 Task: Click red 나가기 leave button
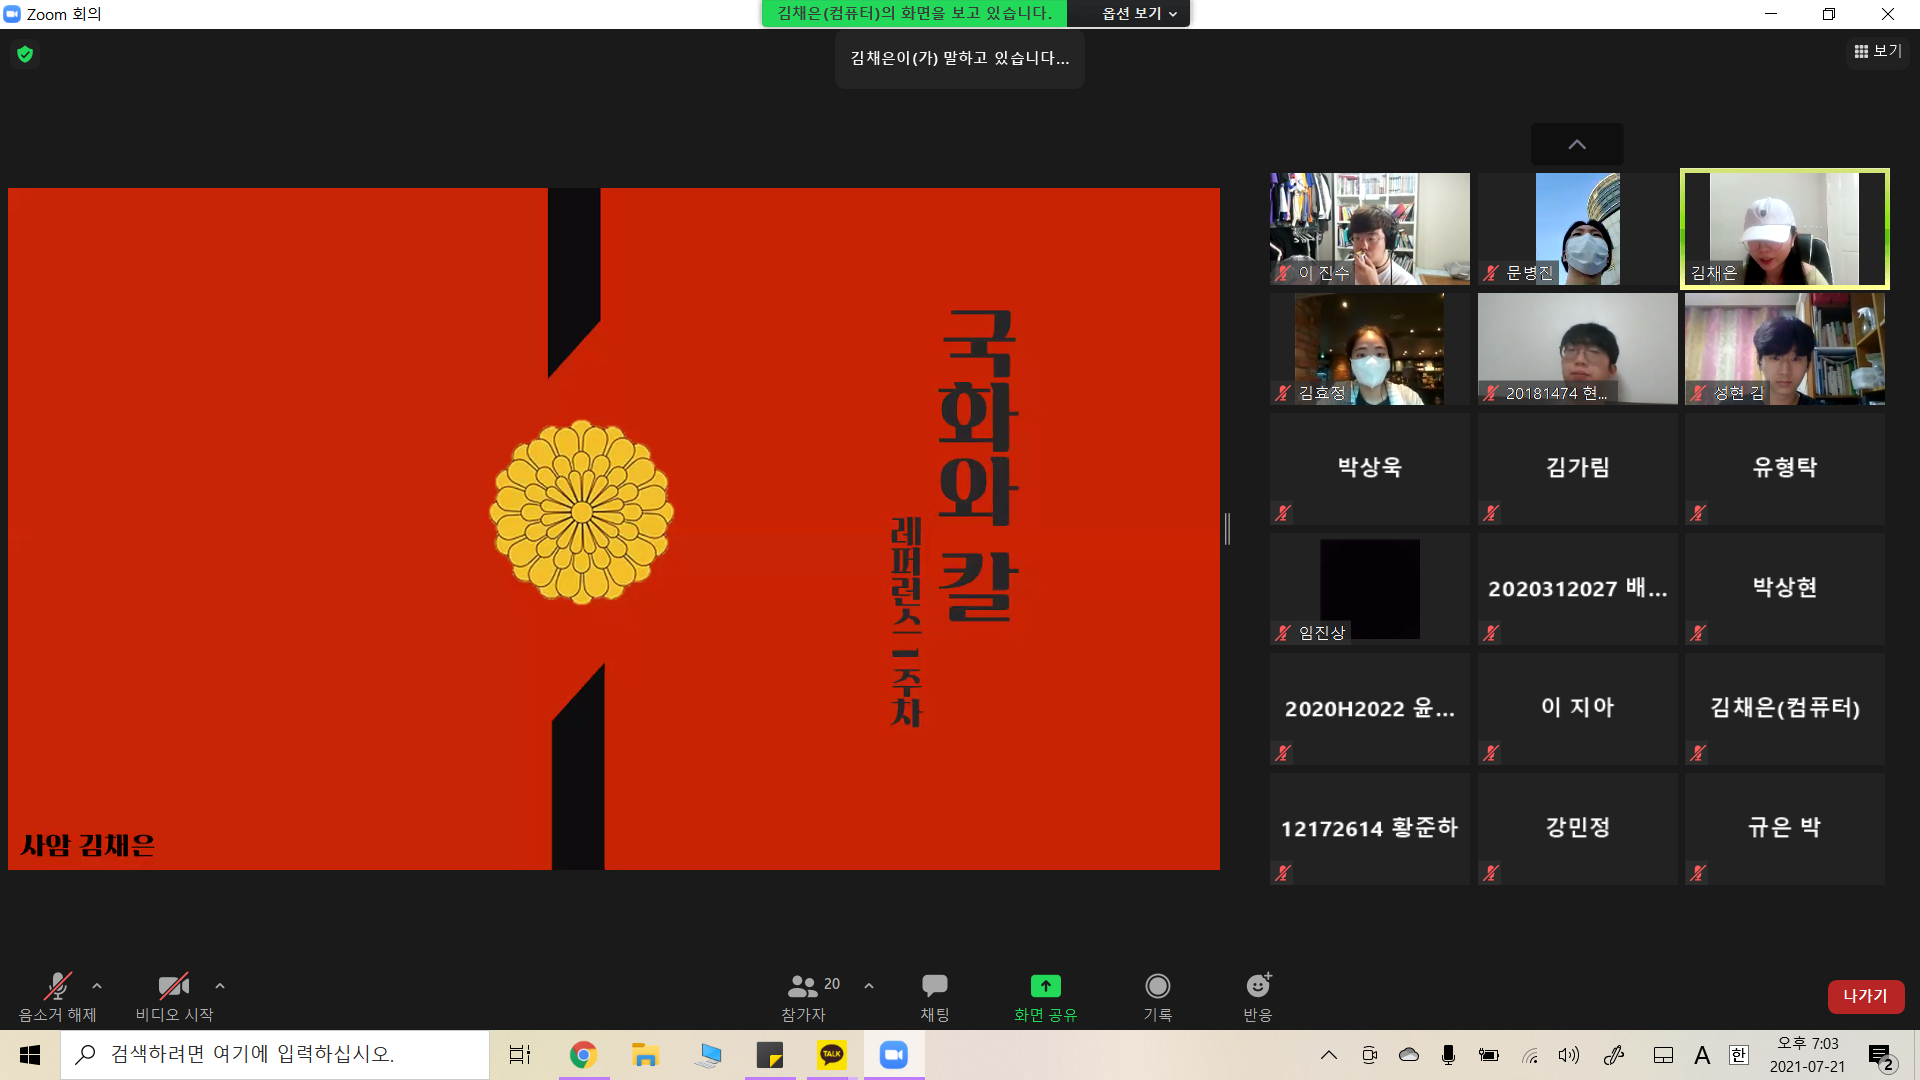click(x=1865, y=996)
